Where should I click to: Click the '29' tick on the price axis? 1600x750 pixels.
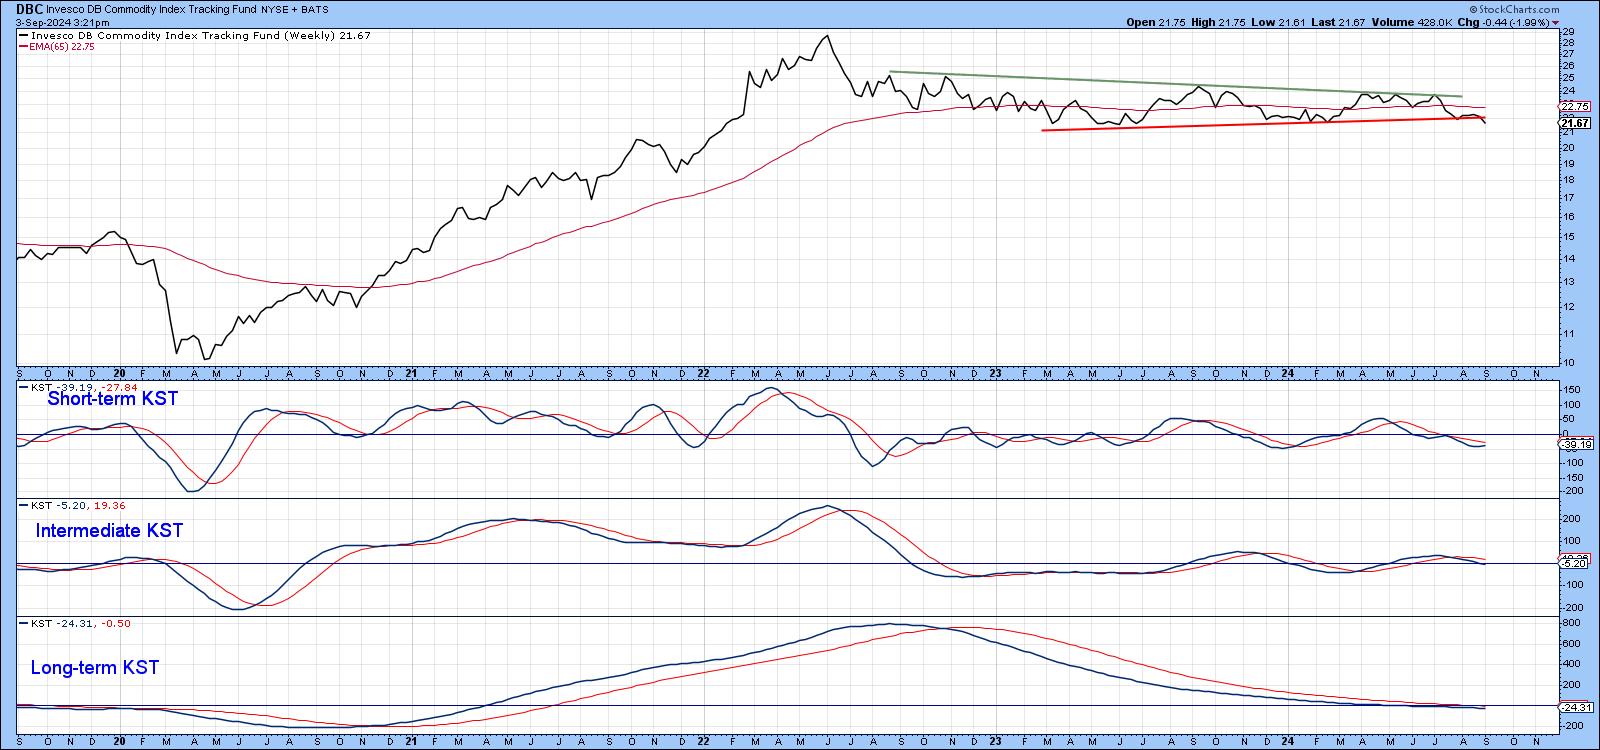point(1569,32)
